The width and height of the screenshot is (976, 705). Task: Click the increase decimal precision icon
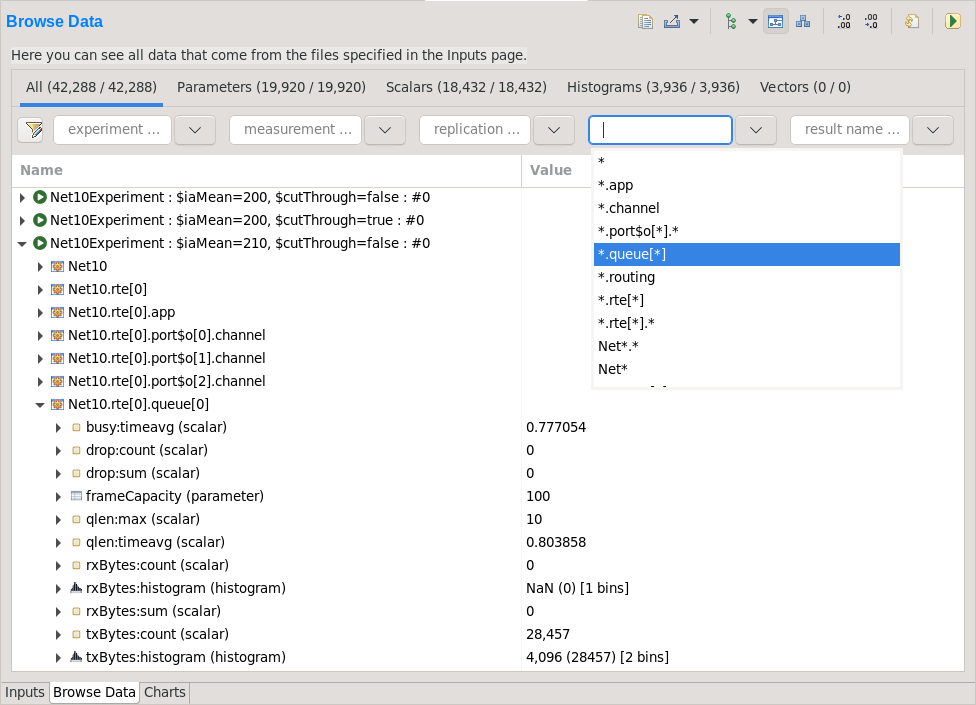(843, 22)
